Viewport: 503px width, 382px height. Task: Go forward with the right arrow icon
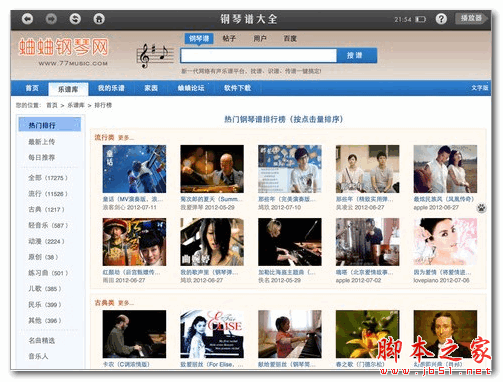click(x=51, y=19)
